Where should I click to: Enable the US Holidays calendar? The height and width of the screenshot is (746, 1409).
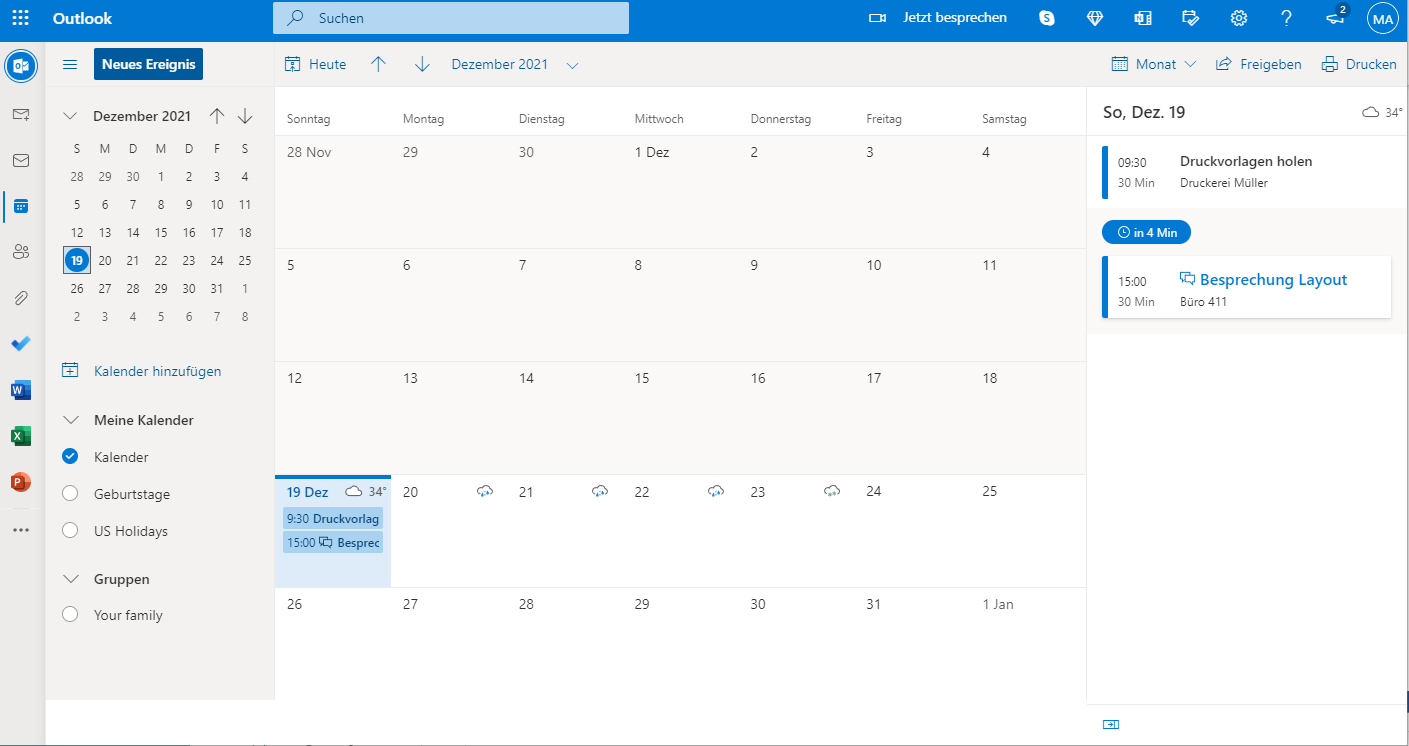point(70,531)
